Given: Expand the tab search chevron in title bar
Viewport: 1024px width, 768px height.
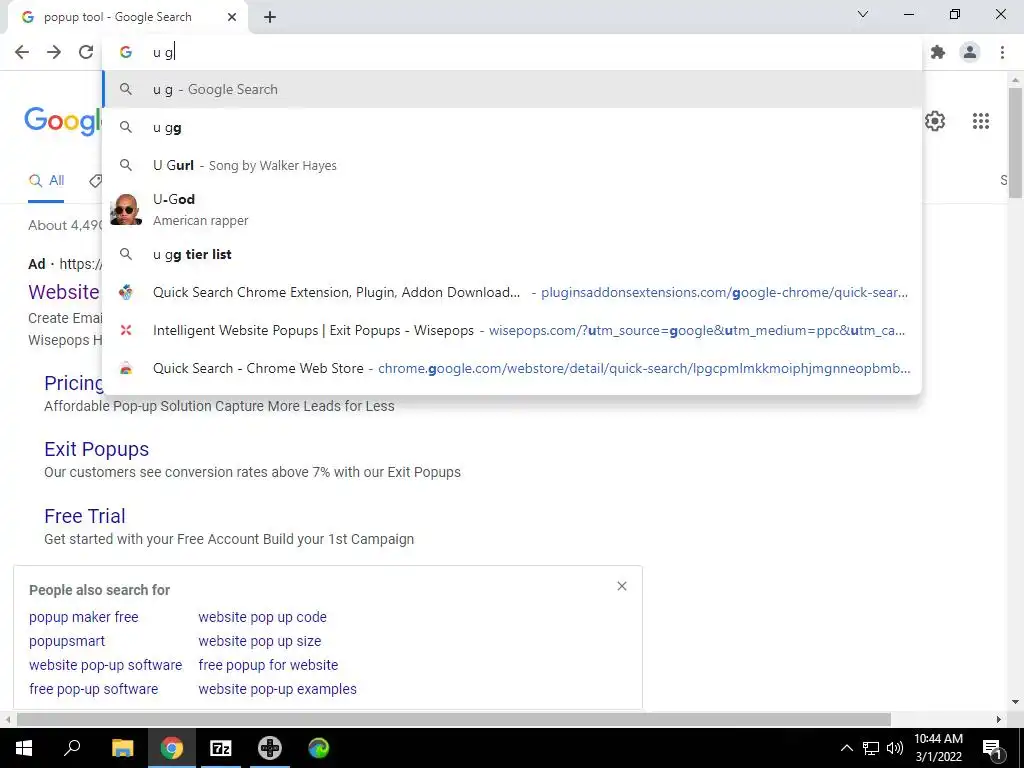Looking at the screenshot, I should [x=863, y=14].
